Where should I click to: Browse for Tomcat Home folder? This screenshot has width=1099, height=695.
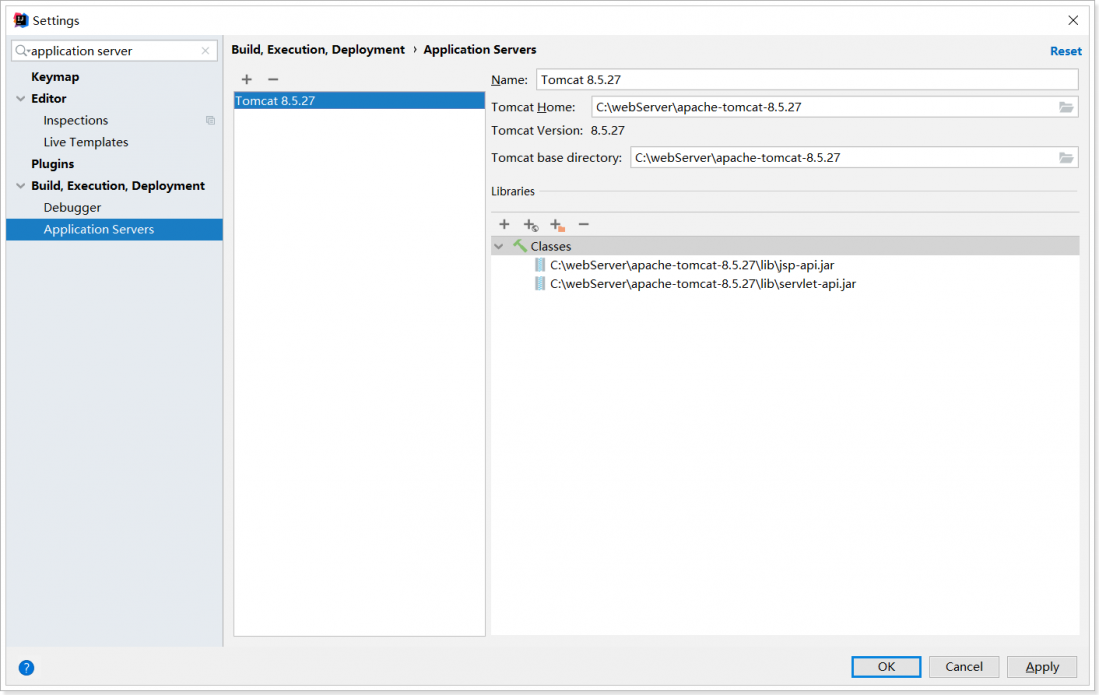(1066, 107)
